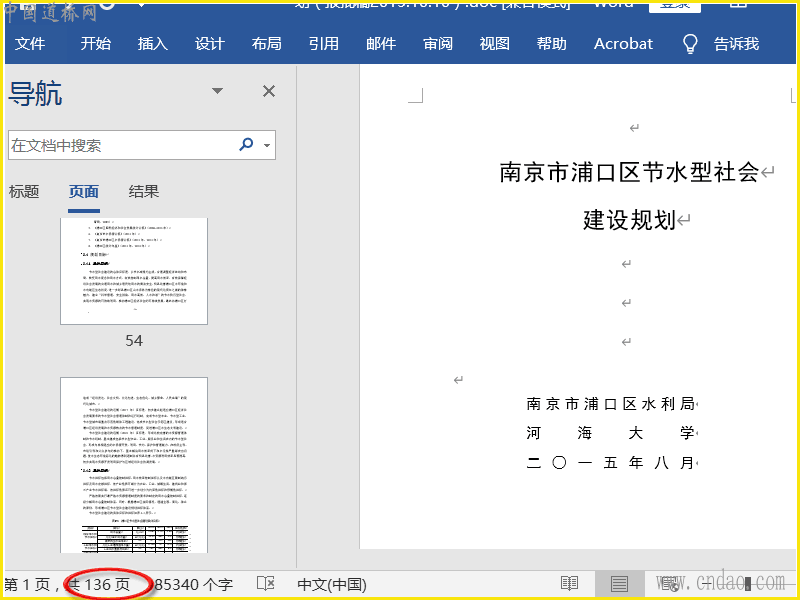Screen dimensions: 800x600
Task: Click 南京市浦口区水利局 text line
Action: point(611,404)
